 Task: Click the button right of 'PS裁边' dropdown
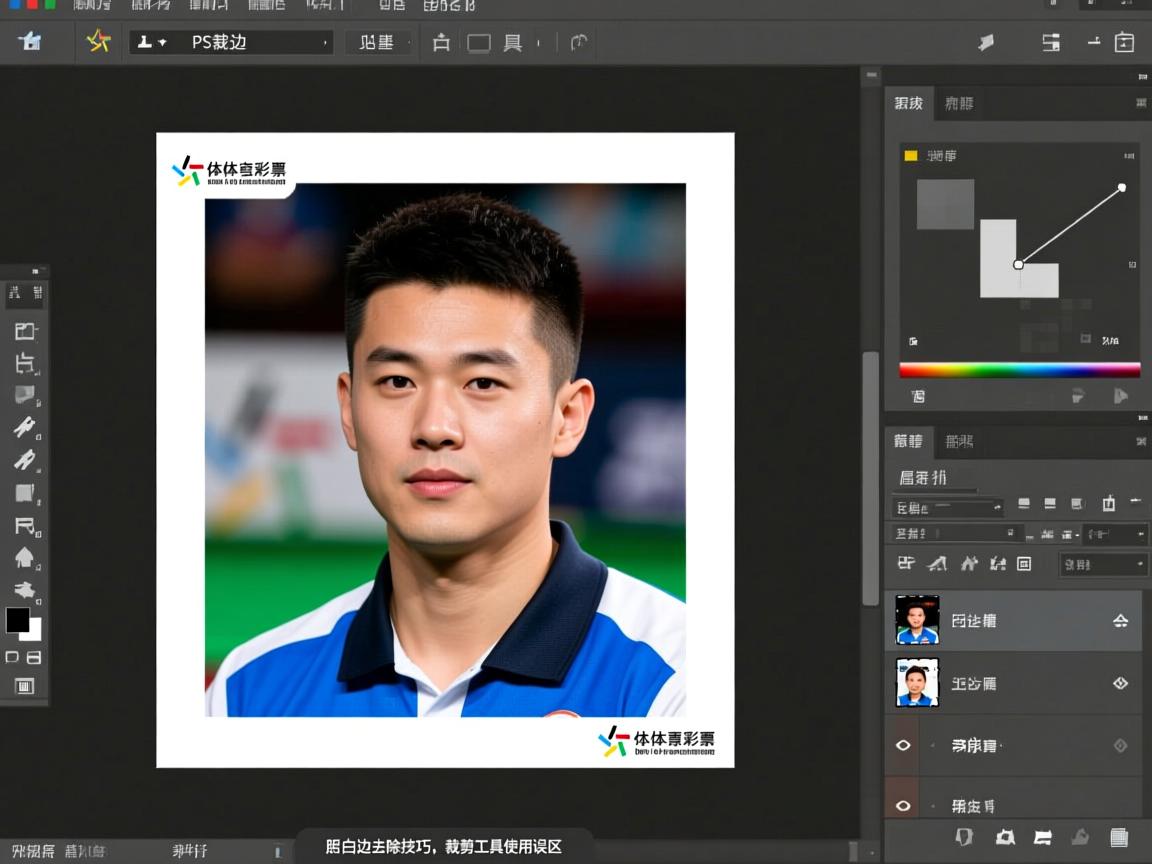click(377, 42)
